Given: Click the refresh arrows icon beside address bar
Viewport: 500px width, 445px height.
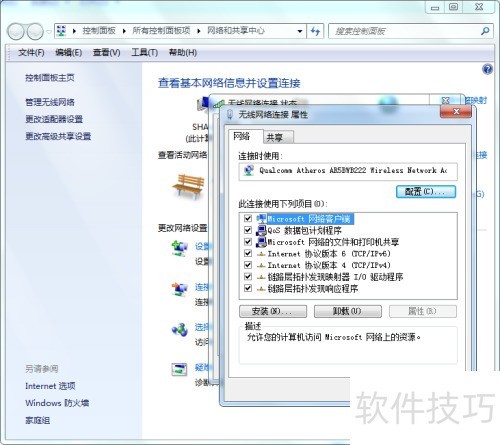Looking at the screenshot, I should (x=315, y=31).
